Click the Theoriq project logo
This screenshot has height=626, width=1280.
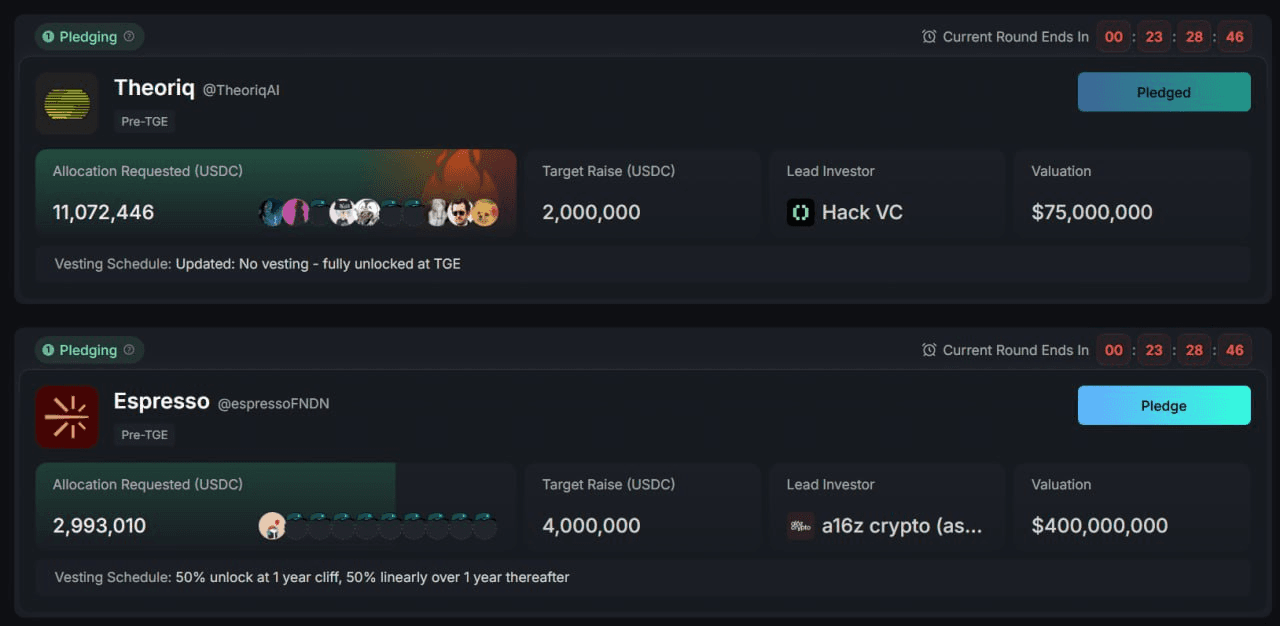point(67,103)
